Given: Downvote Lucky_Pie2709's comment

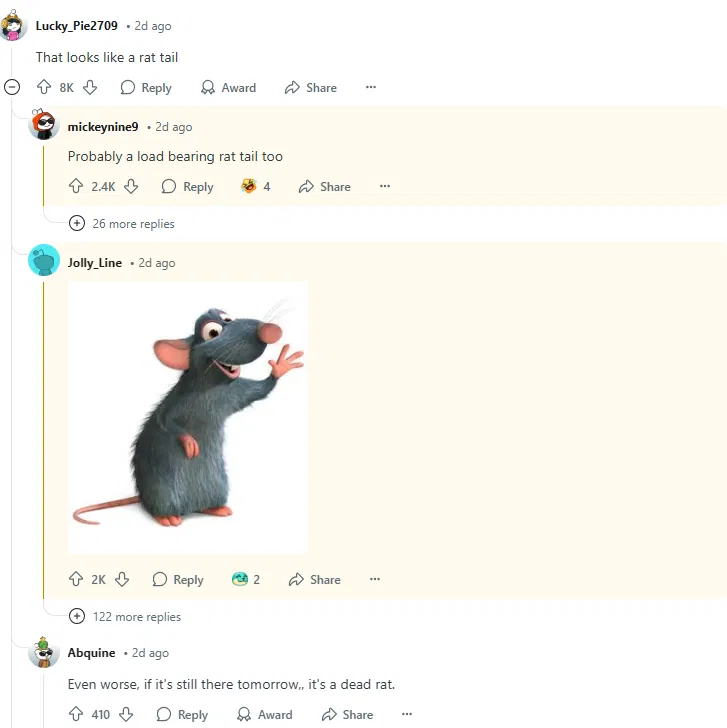Looking at the screenshot, I should pos(90,87).
